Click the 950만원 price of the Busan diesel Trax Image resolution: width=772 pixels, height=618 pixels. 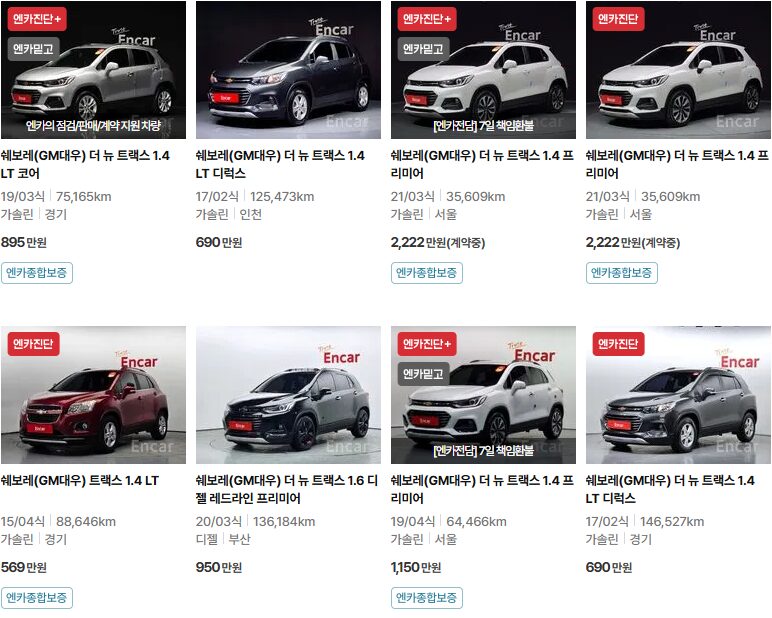coord(219,567)
